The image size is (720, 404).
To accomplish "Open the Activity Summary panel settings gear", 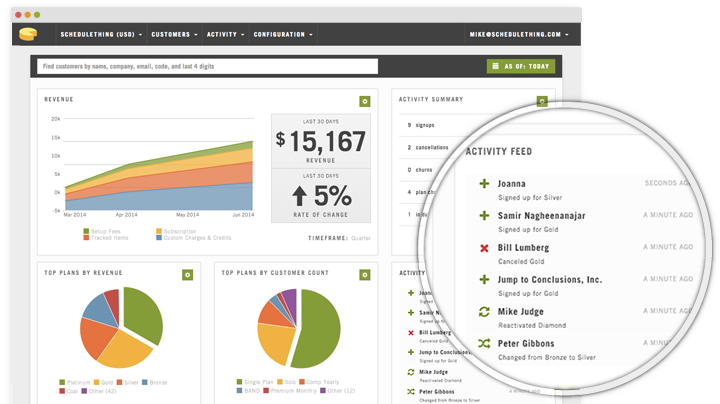I will click(x=542, y=101).
